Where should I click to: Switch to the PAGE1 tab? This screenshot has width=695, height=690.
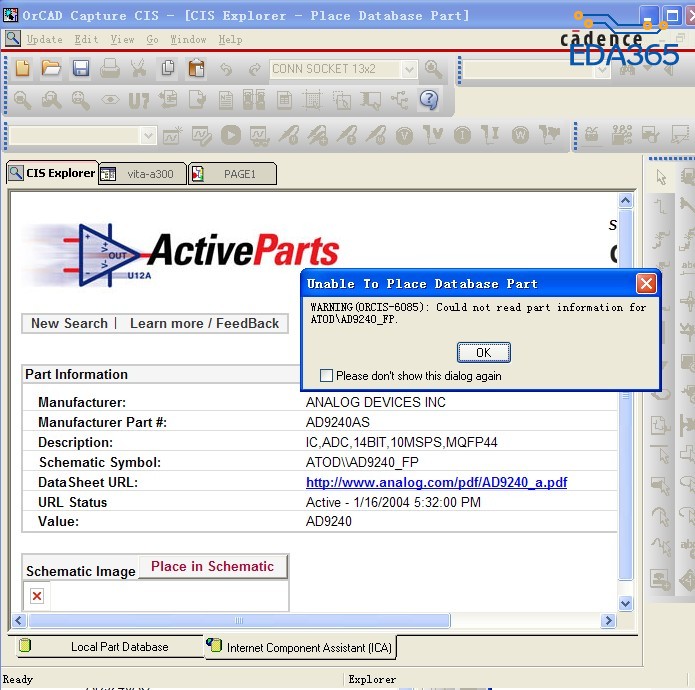click(x=232, y=174)
